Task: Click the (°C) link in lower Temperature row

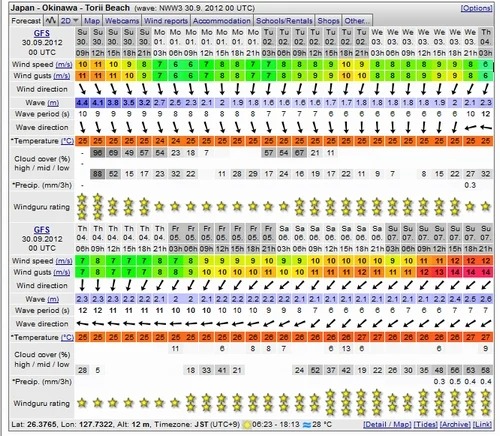Action: pyautogui.click(x=67, y=337)
